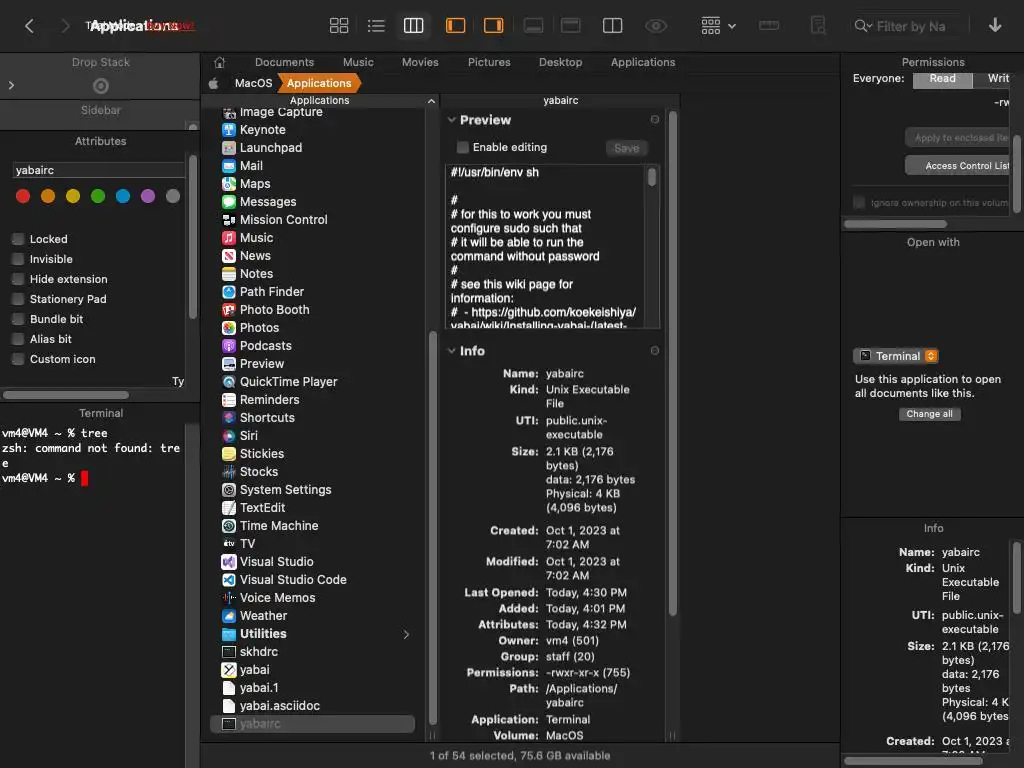
Task: Toggle Hide extension checkbox
Action: coord(18,280)
